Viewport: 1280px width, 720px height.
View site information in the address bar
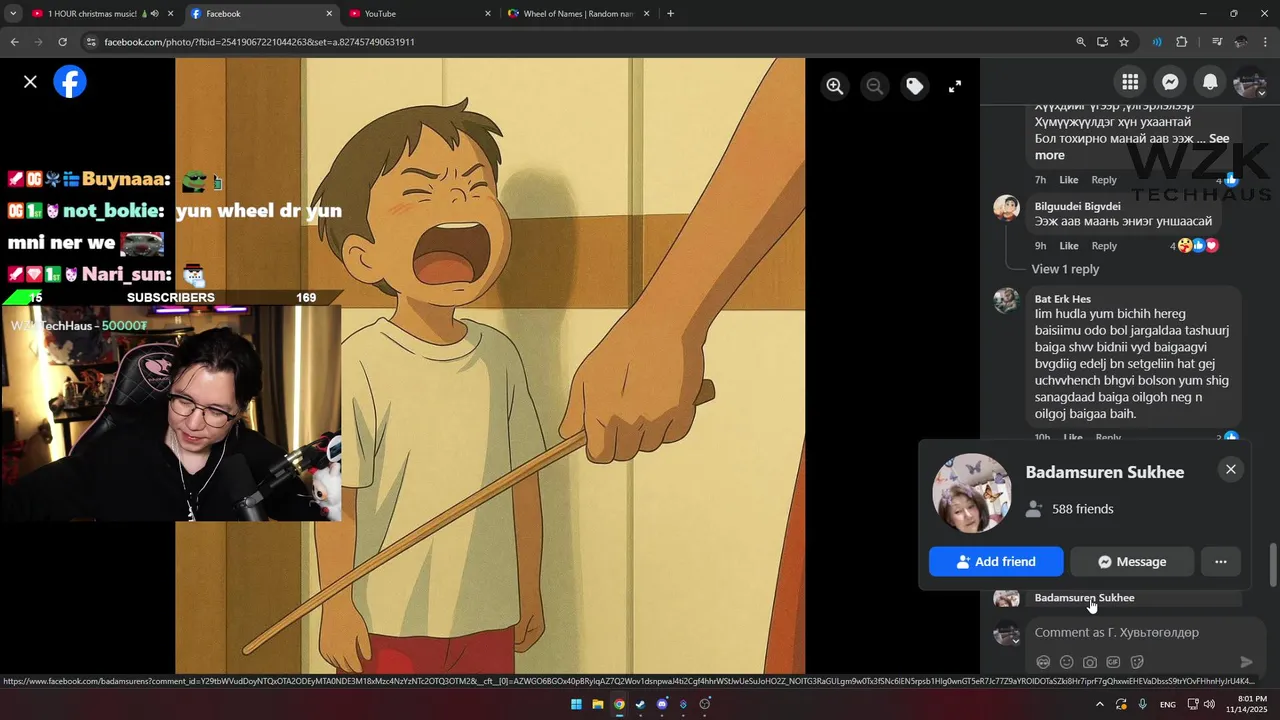[x=91, y=42]
